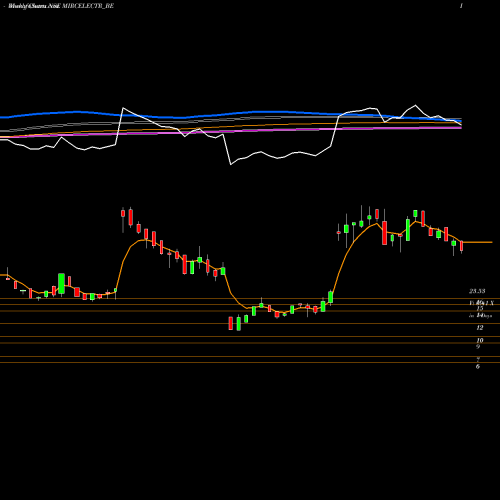Click the 15 price axis label
Image resolution: width=500 pixels, height=500 pixels.
pos(480,308)
